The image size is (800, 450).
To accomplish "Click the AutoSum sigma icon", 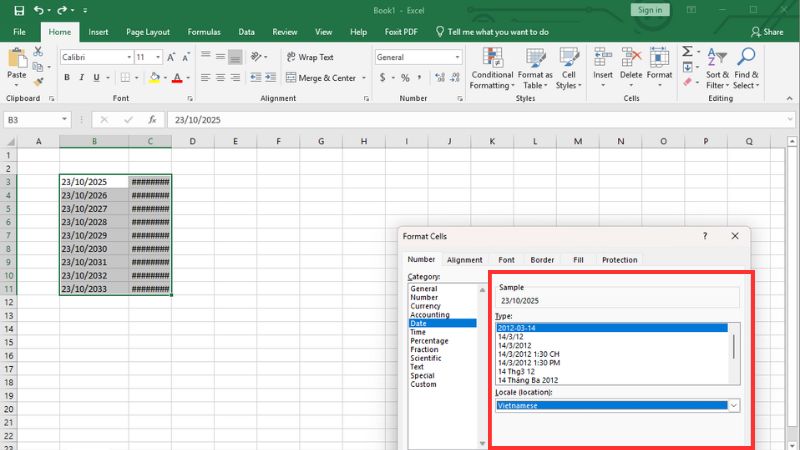I will 688,51.
